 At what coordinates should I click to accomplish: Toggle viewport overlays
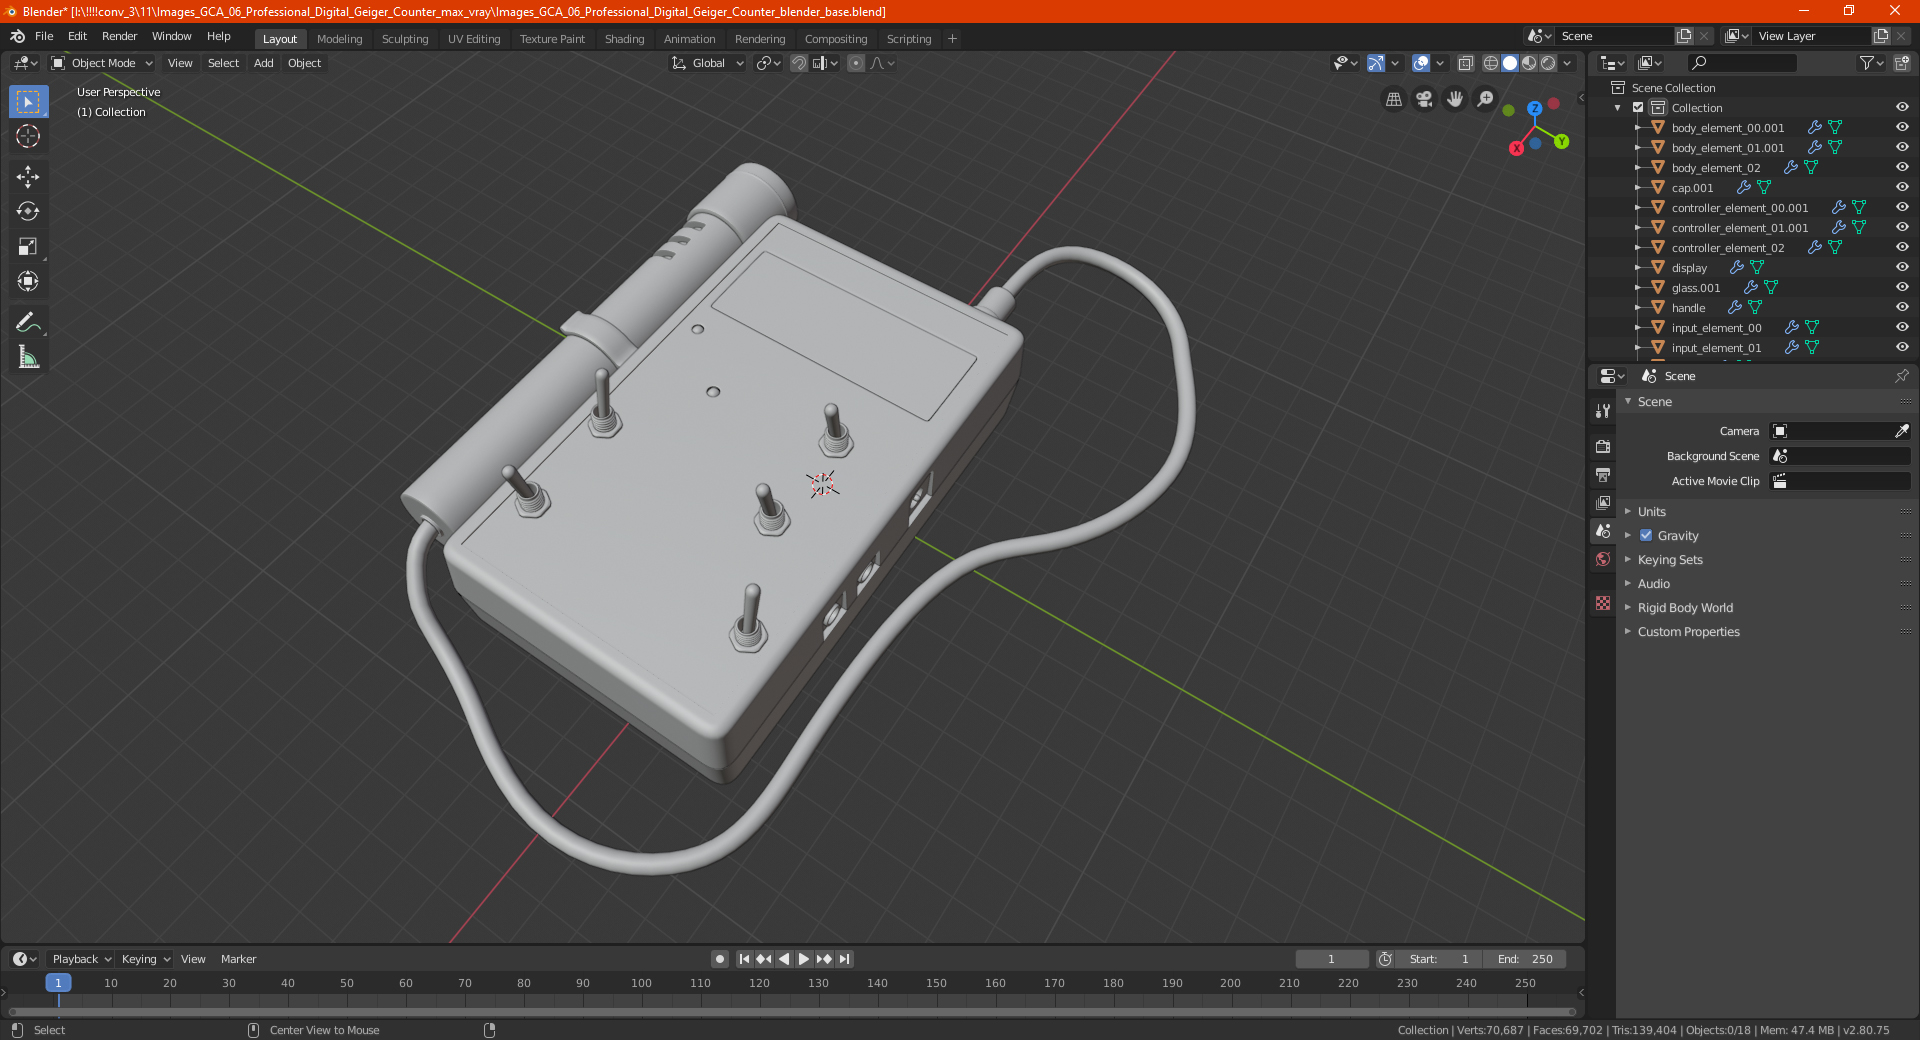tap(1421, 63)
